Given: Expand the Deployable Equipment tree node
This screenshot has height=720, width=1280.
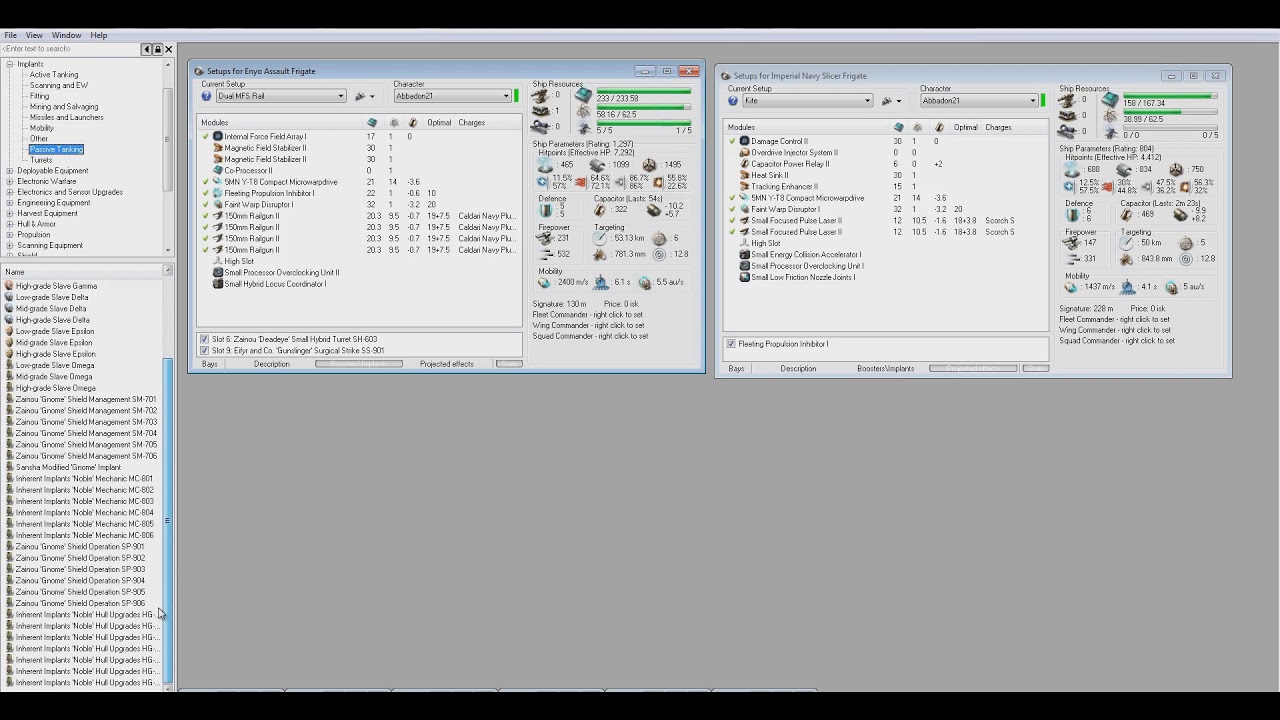Looking at the screenshot, I should 10,171.
